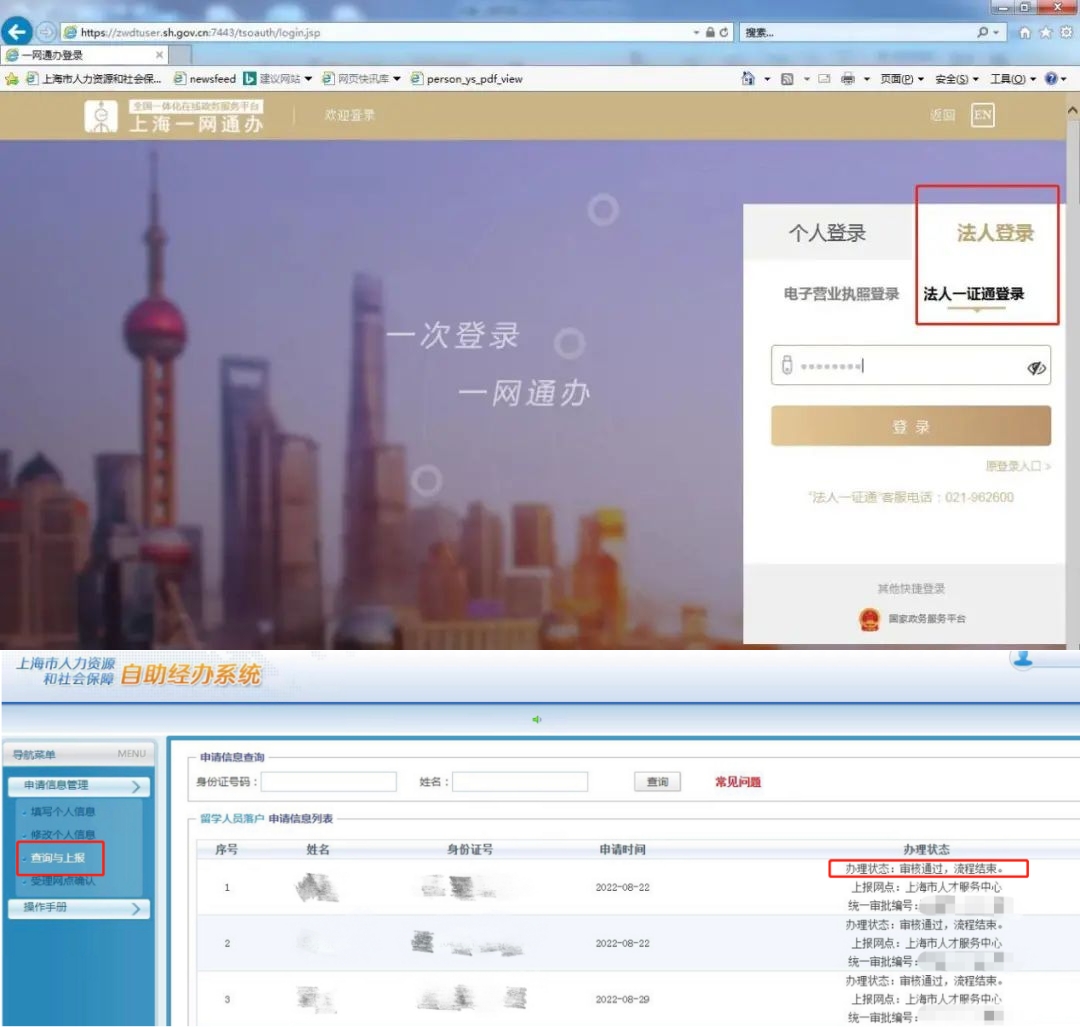Click the 身份证号码 input field

(x=329, y=782)
